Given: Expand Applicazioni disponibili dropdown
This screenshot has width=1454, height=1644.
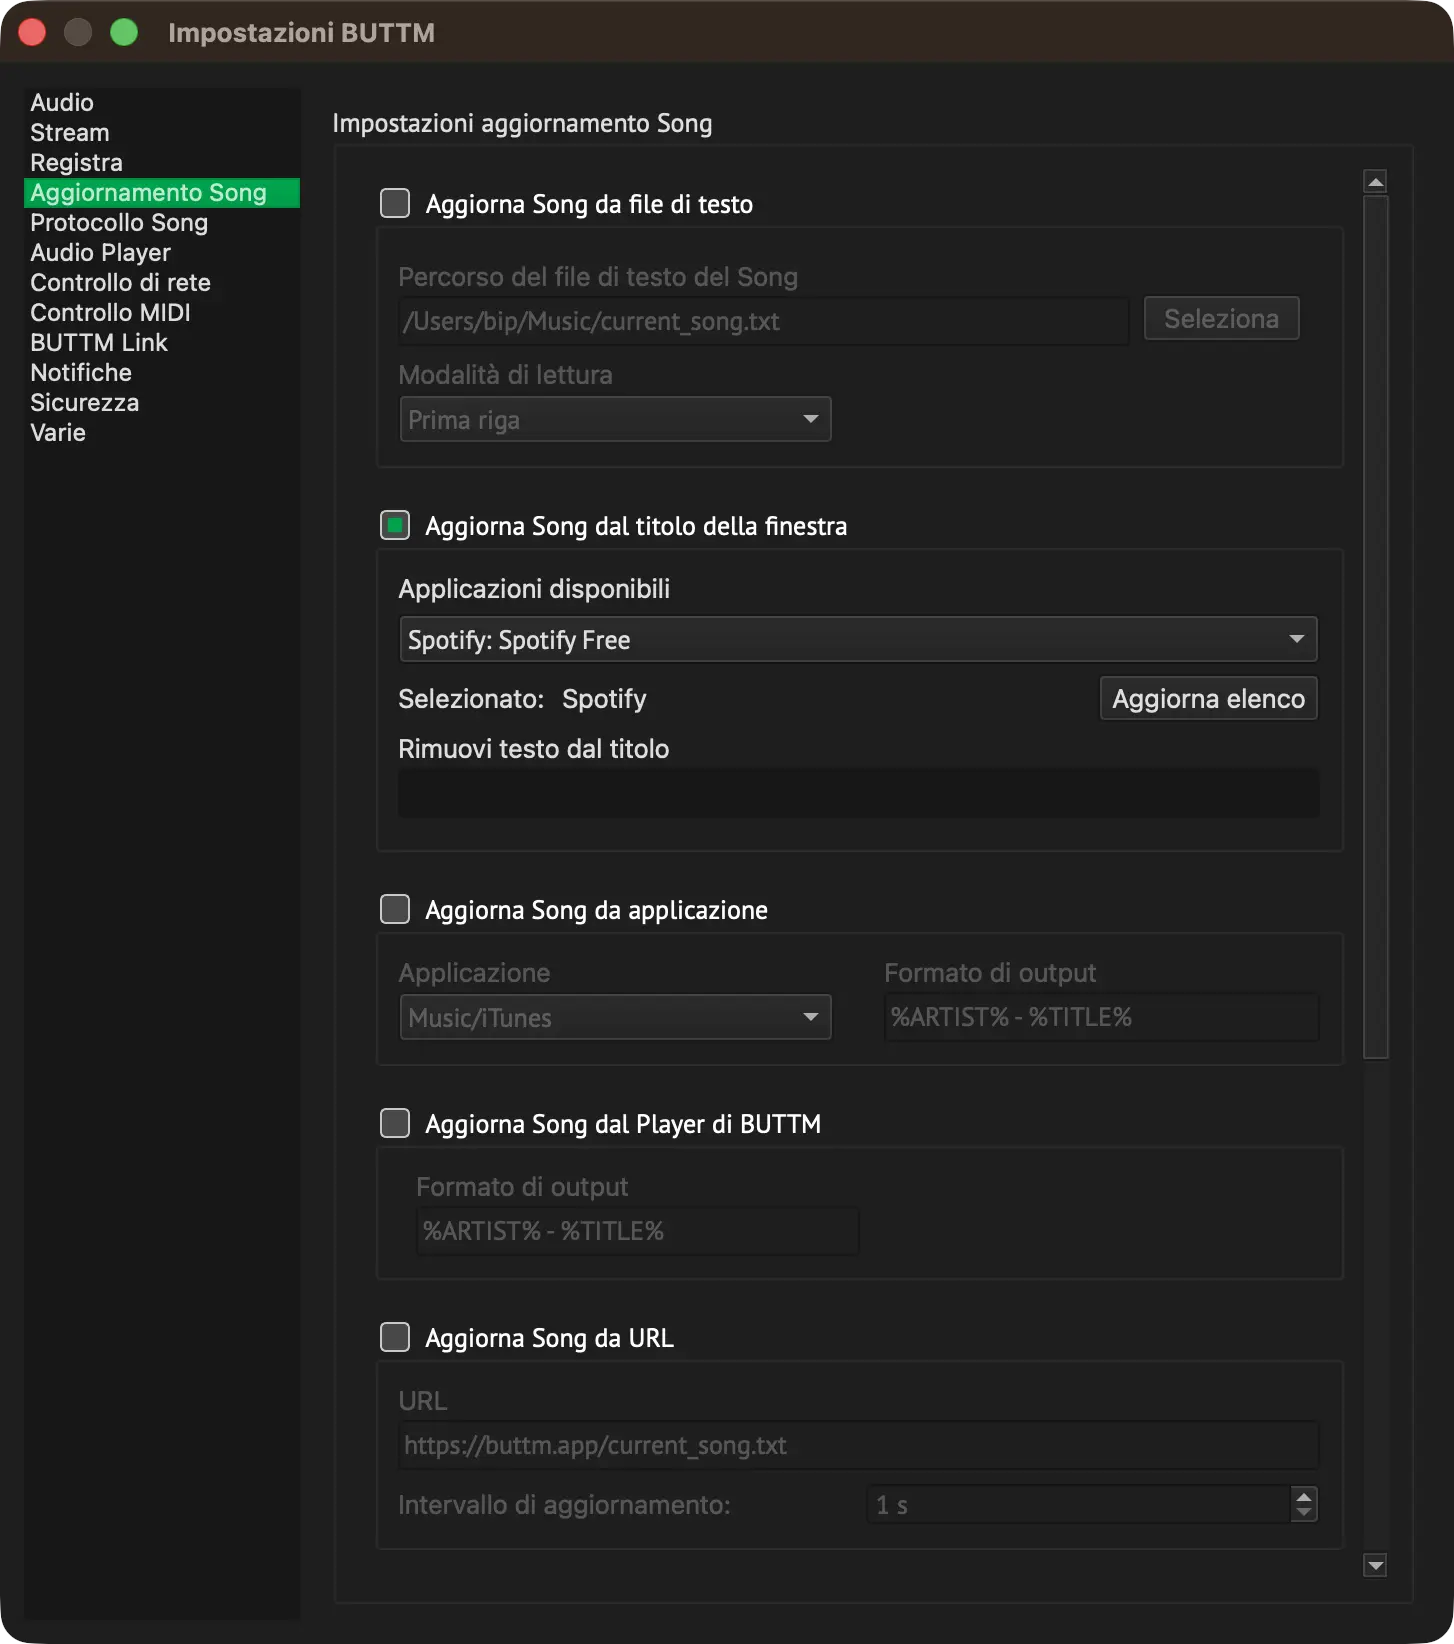Looking at the screenshot, I should click(x=858, y=639).
